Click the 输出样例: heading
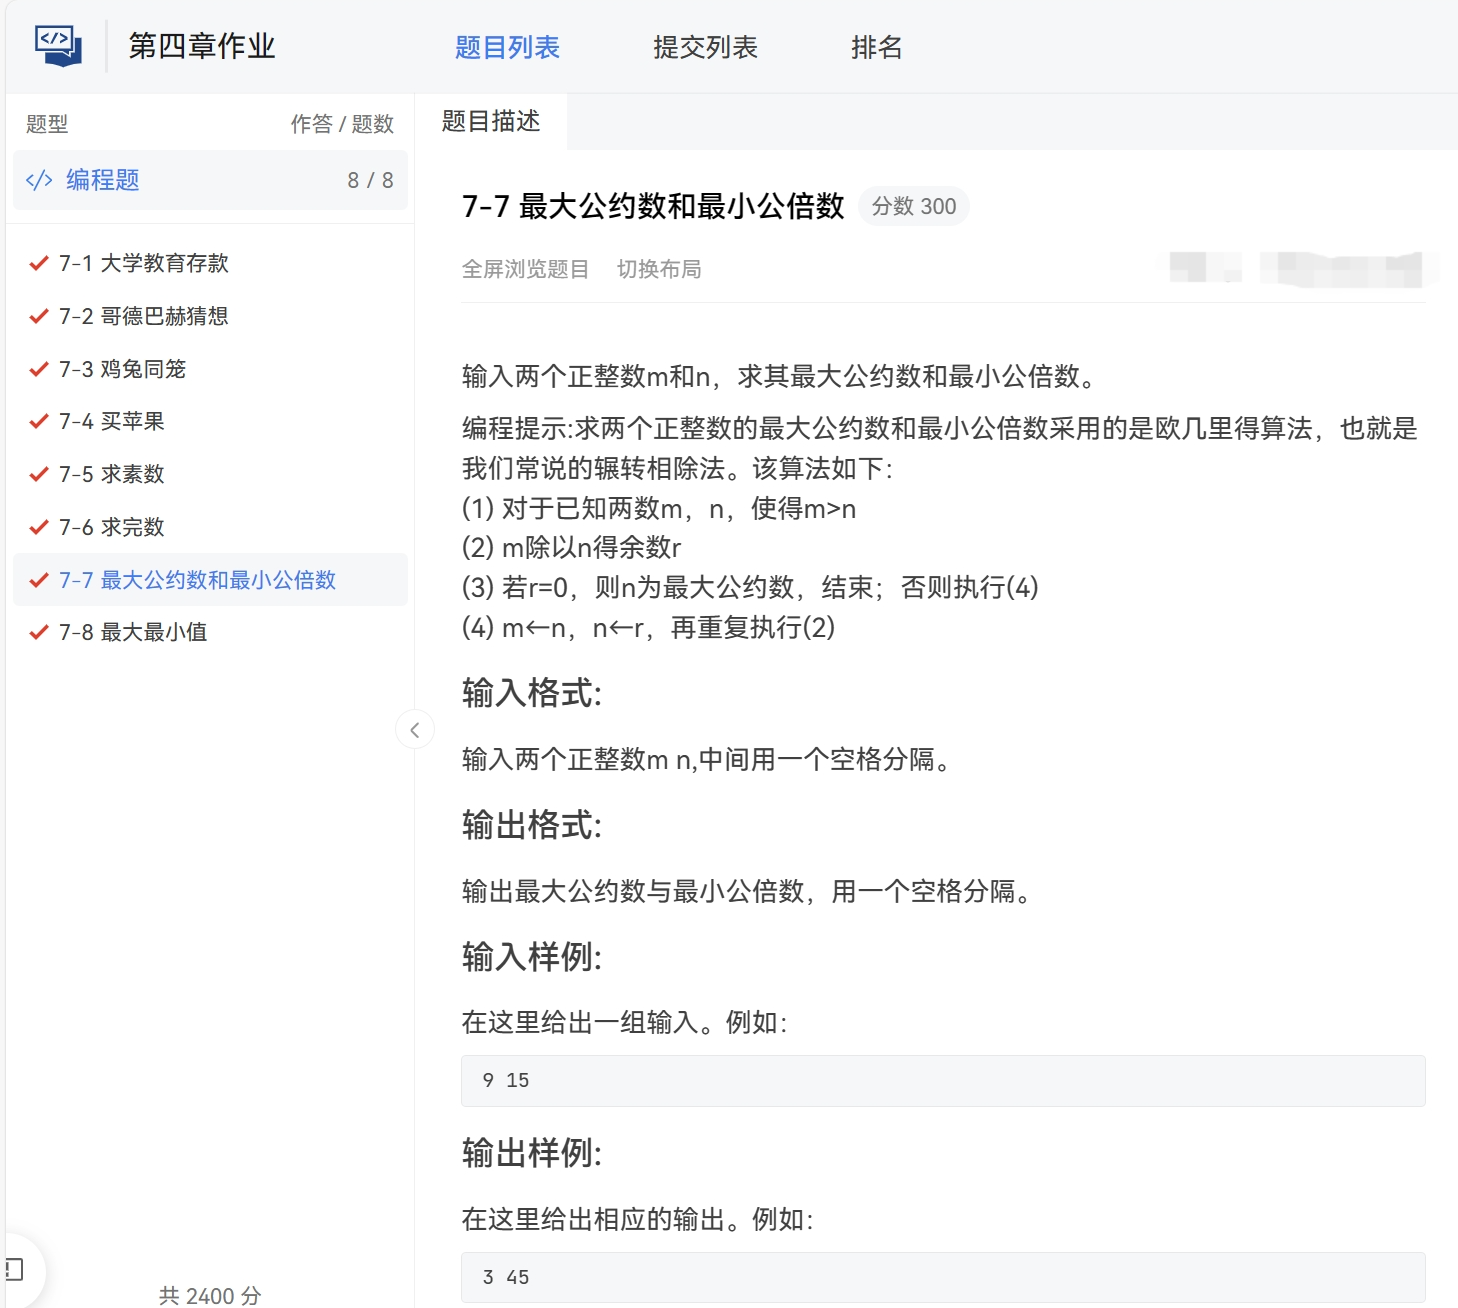Image resolution: width=1458 pixels, height=1308 pixels. (532, 1153)
